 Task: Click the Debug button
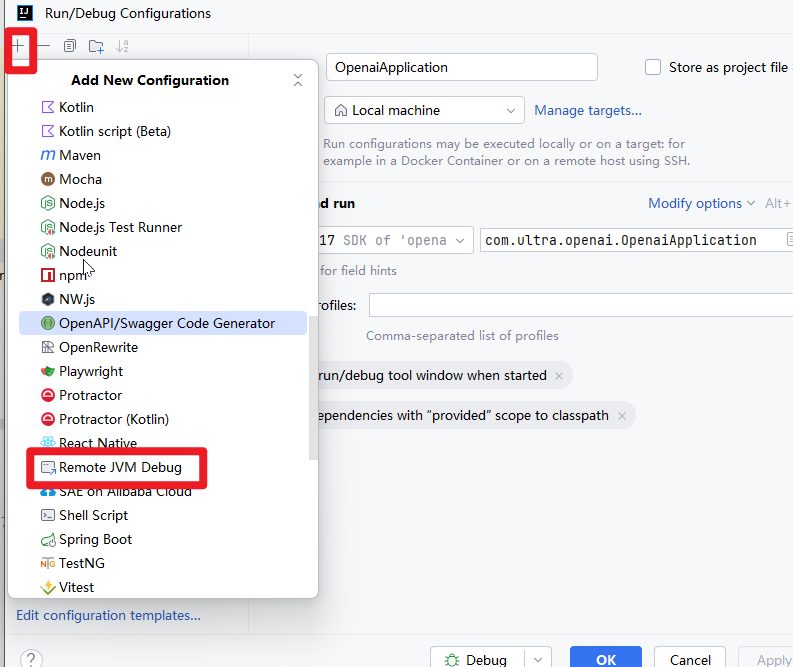477,659
